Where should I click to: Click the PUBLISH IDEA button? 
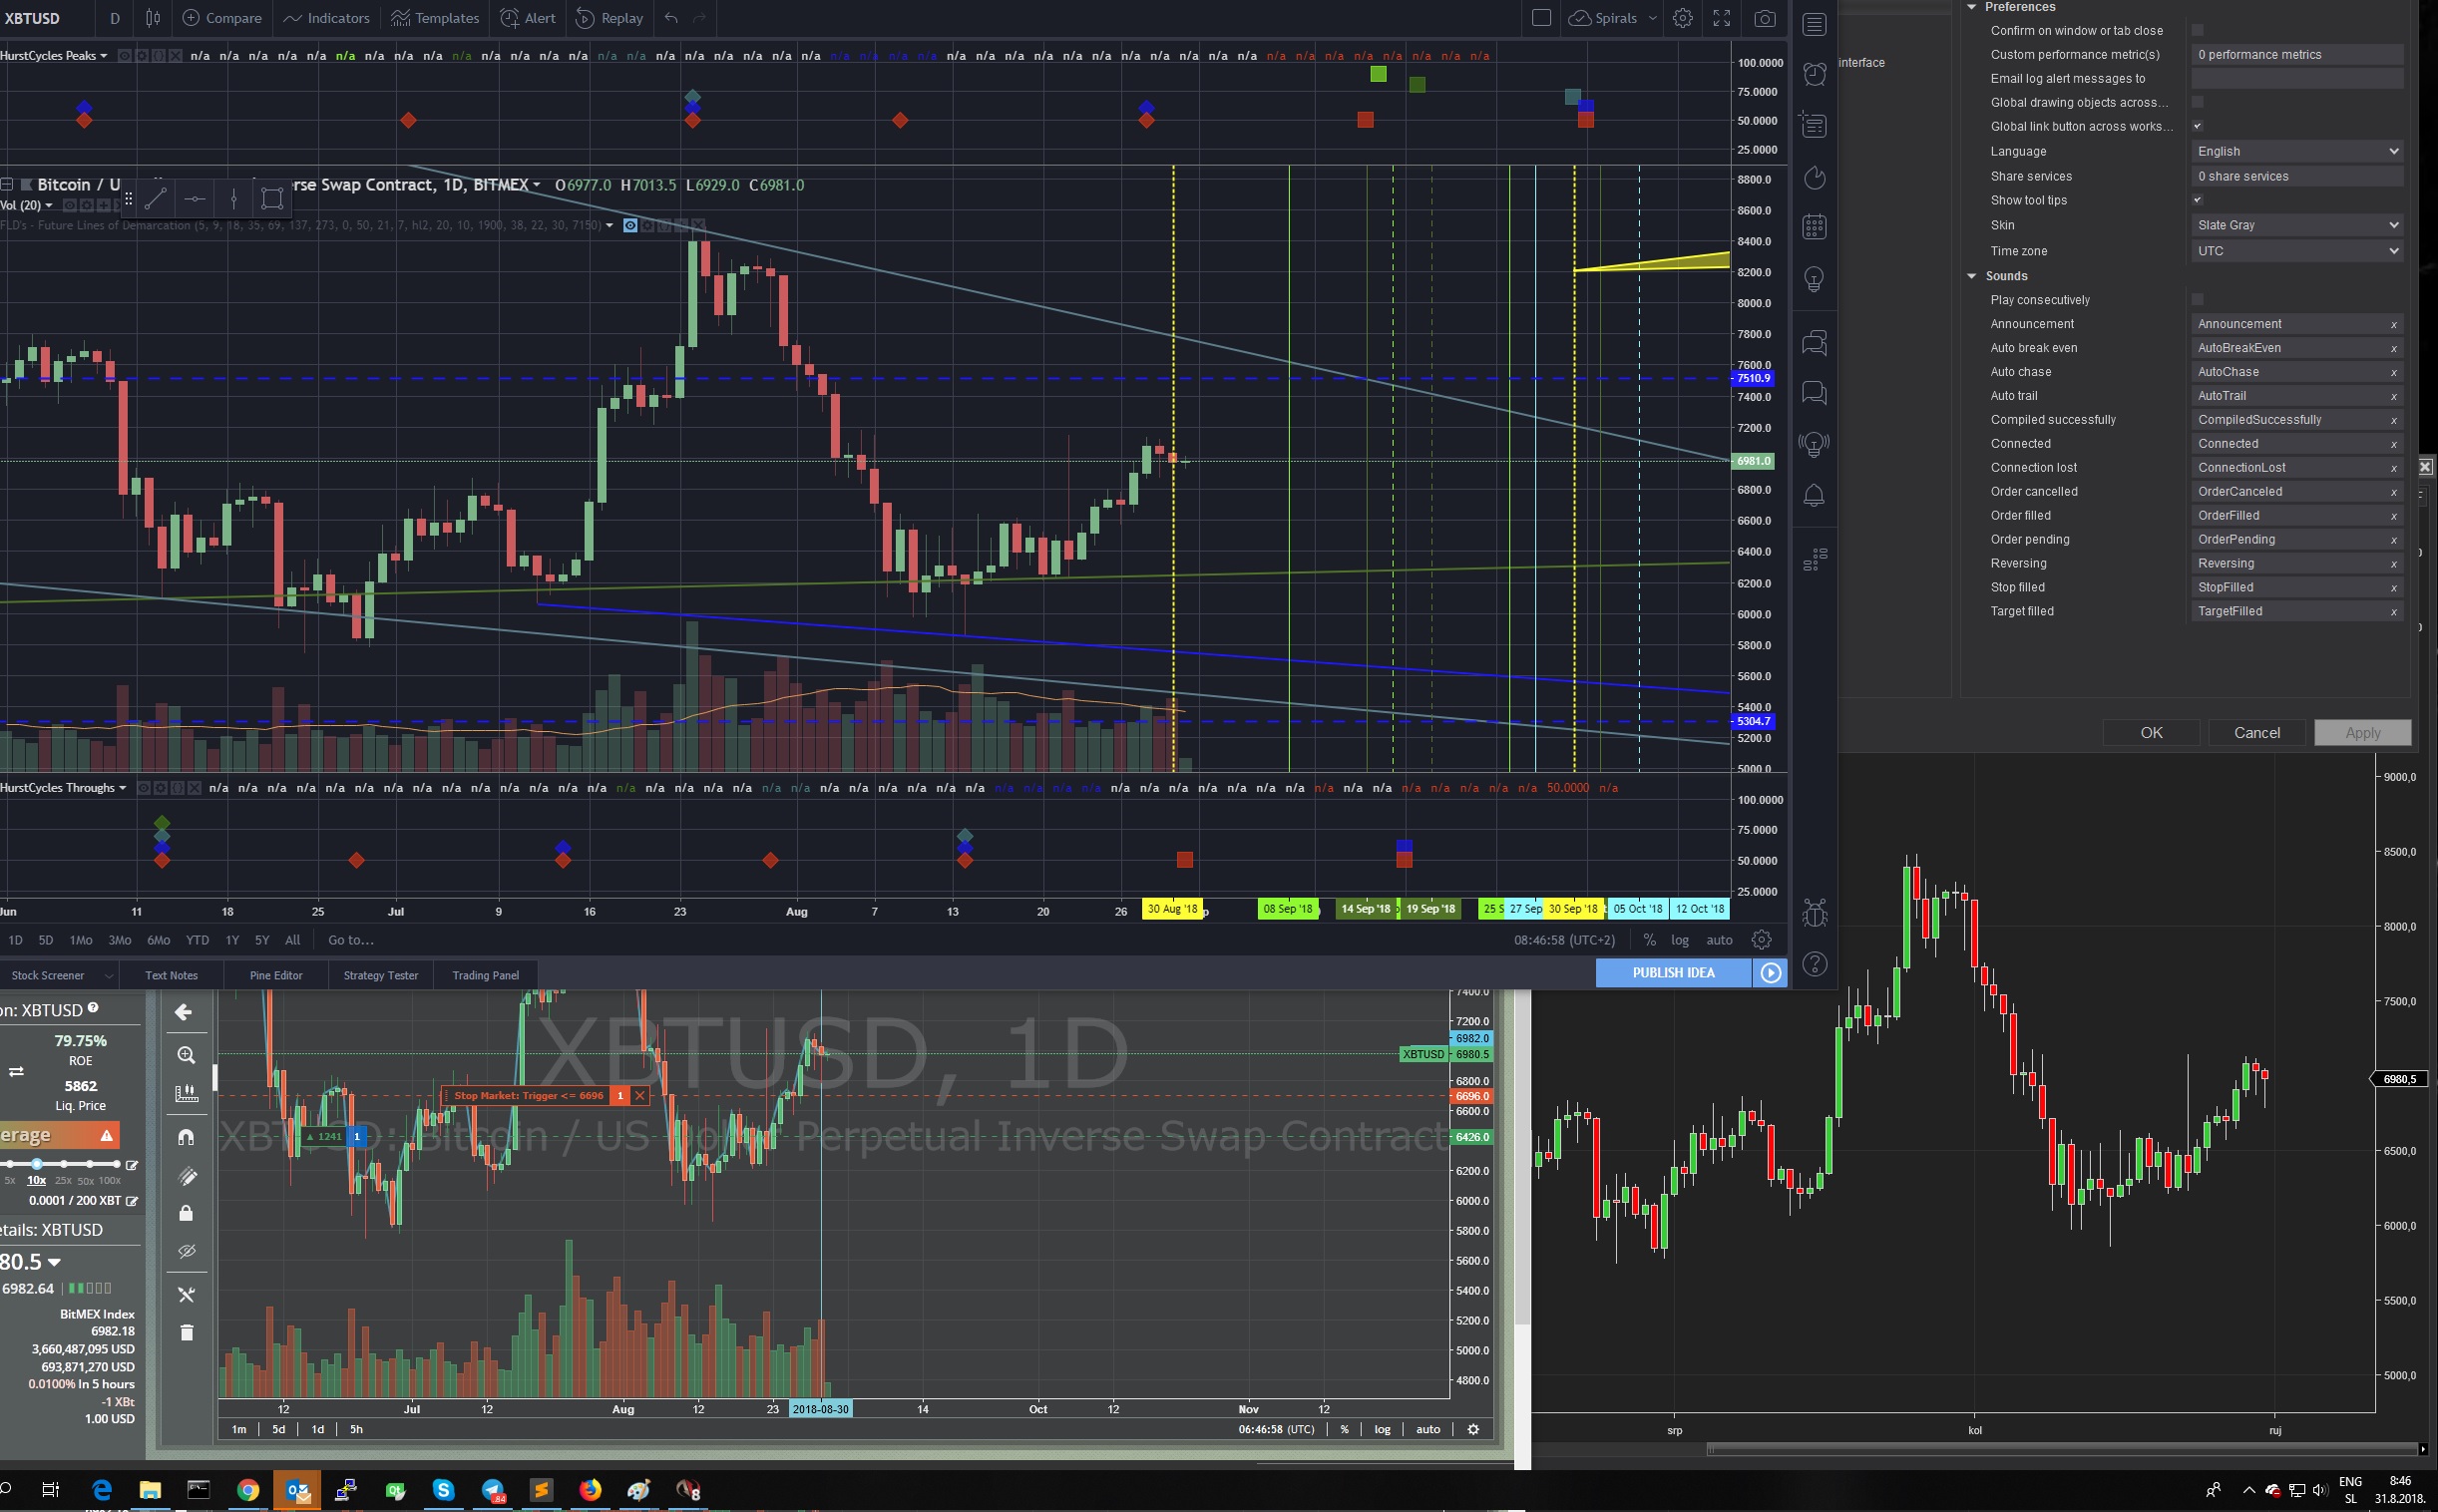pos(1673,972)
